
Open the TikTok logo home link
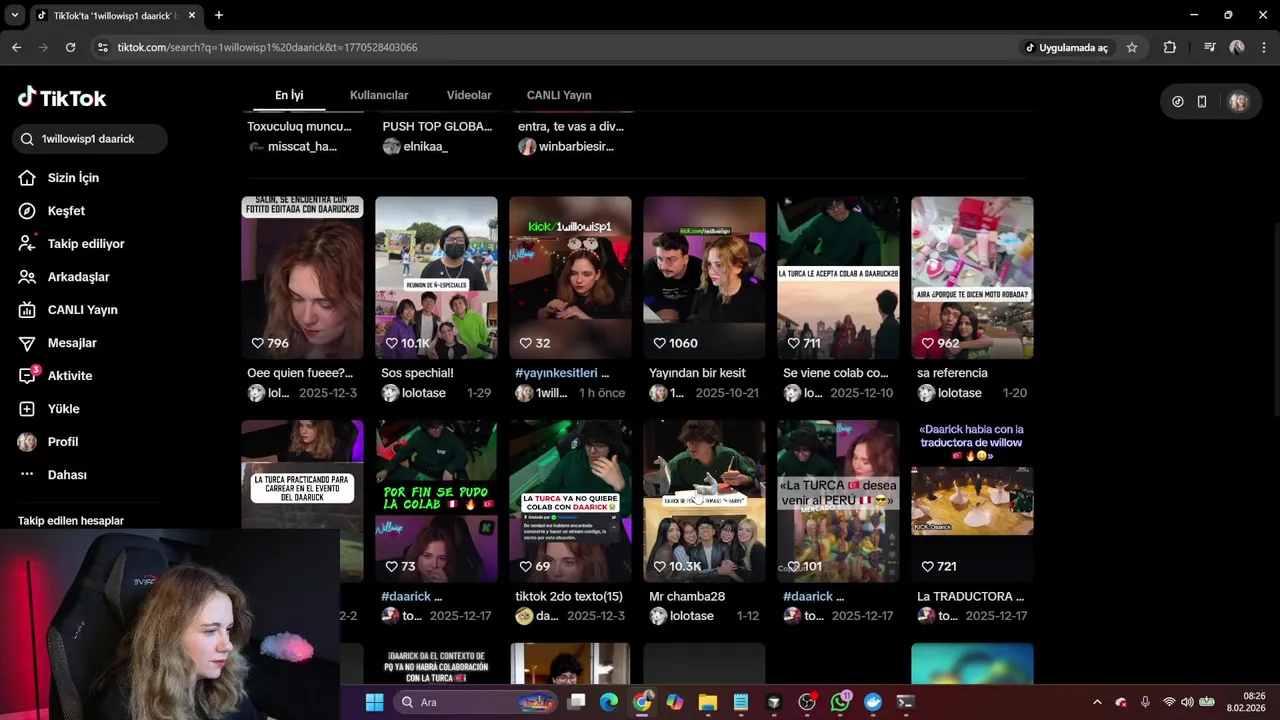click(62, 98)
